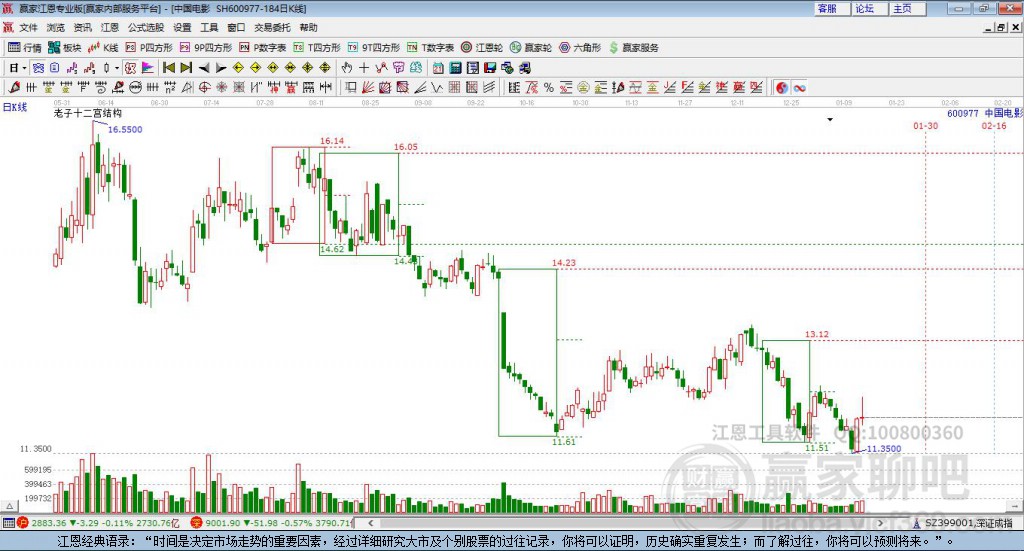Click the 论坛 forum button
This screenshot has width=1024, height=551.
[x=865, y=8]
